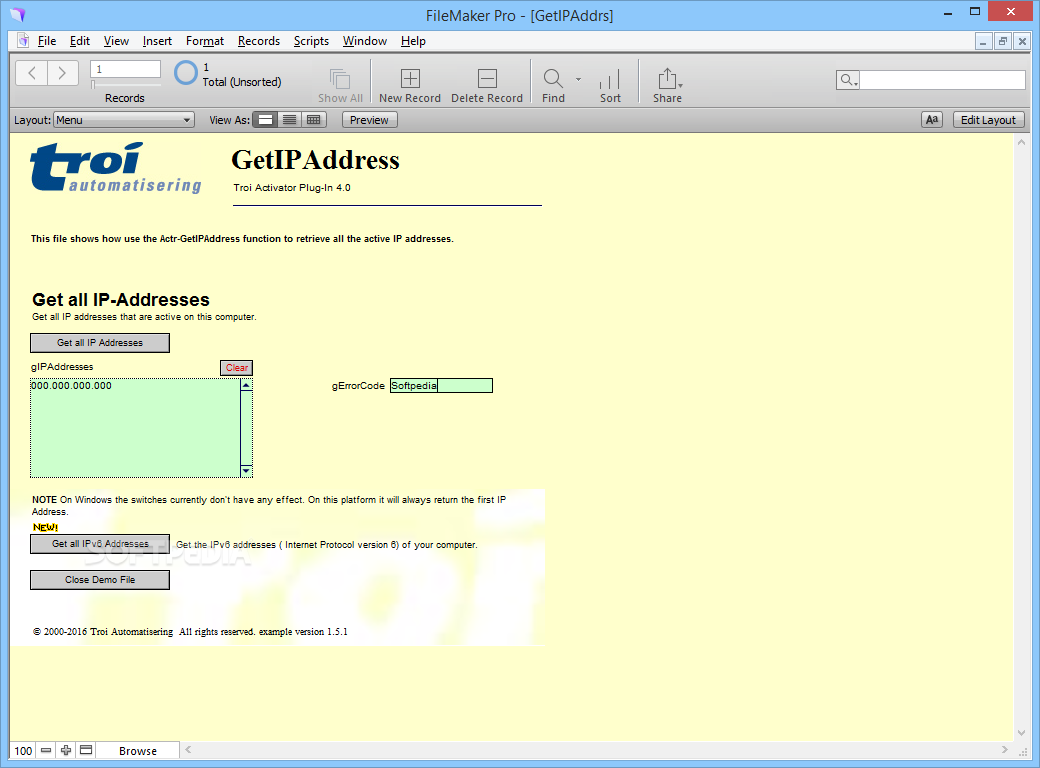Viewport: 1040px width, 768px height.
Task: Type in the quick find search field
Action: pyautogui.click(x=942, y=80)
